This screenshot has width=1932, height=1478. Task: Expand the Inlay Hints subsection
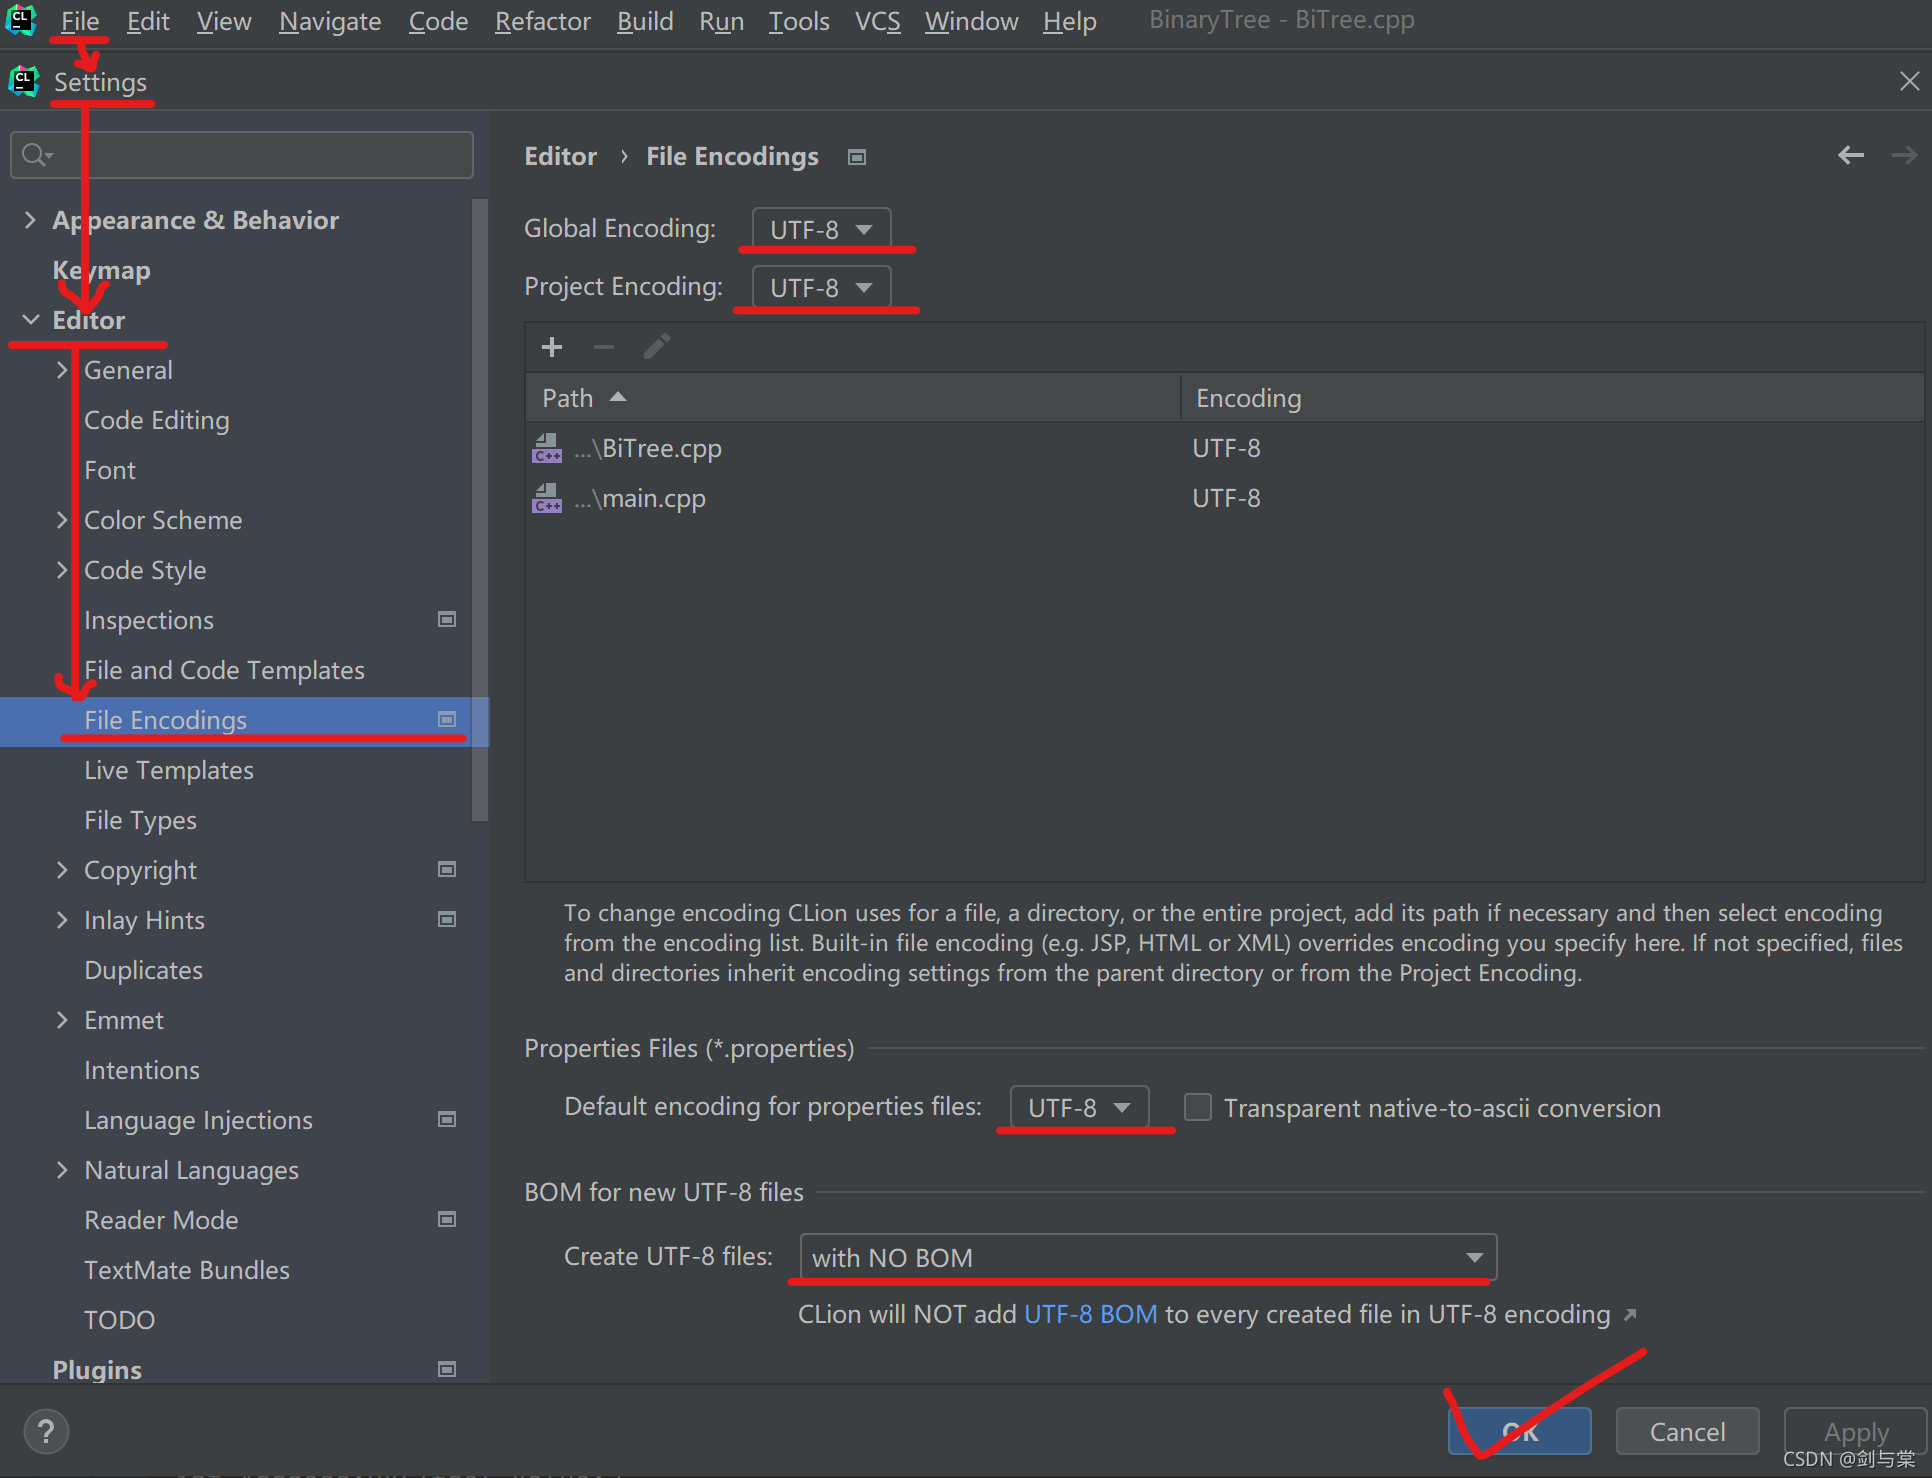[x=62, y=920]
